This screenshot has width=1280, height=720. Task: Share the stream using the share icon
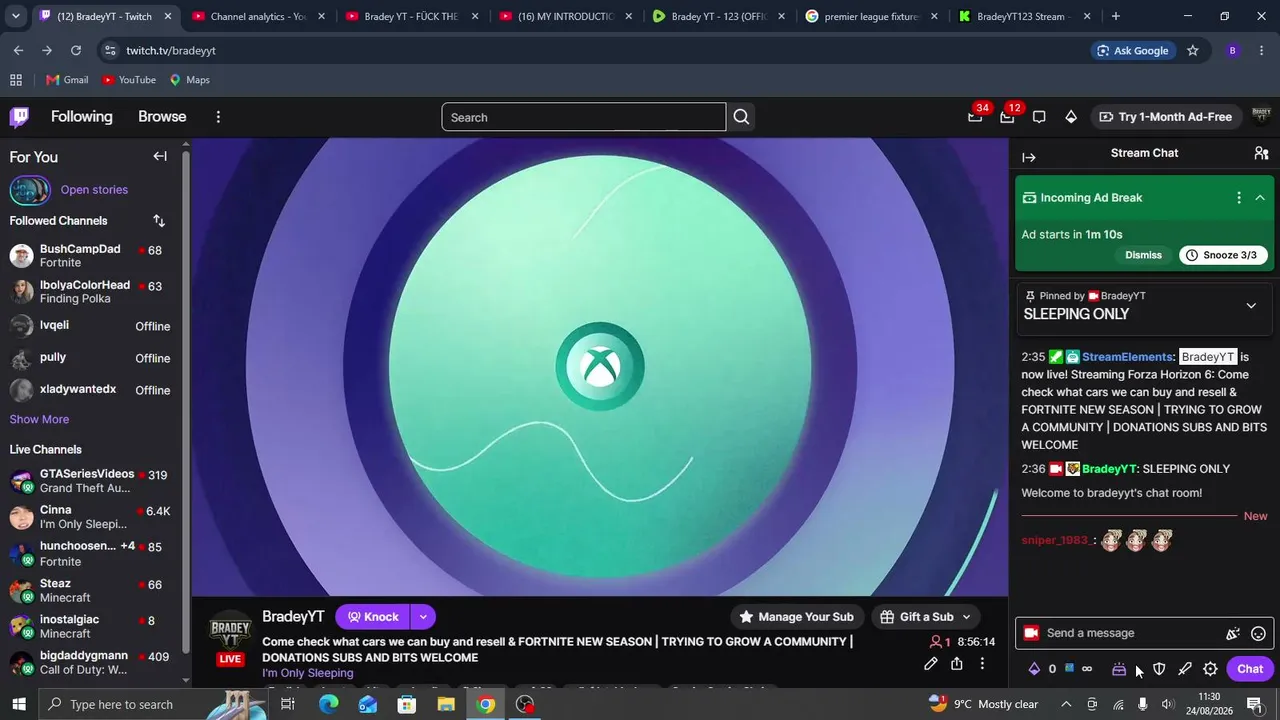(x=957, y=664)
